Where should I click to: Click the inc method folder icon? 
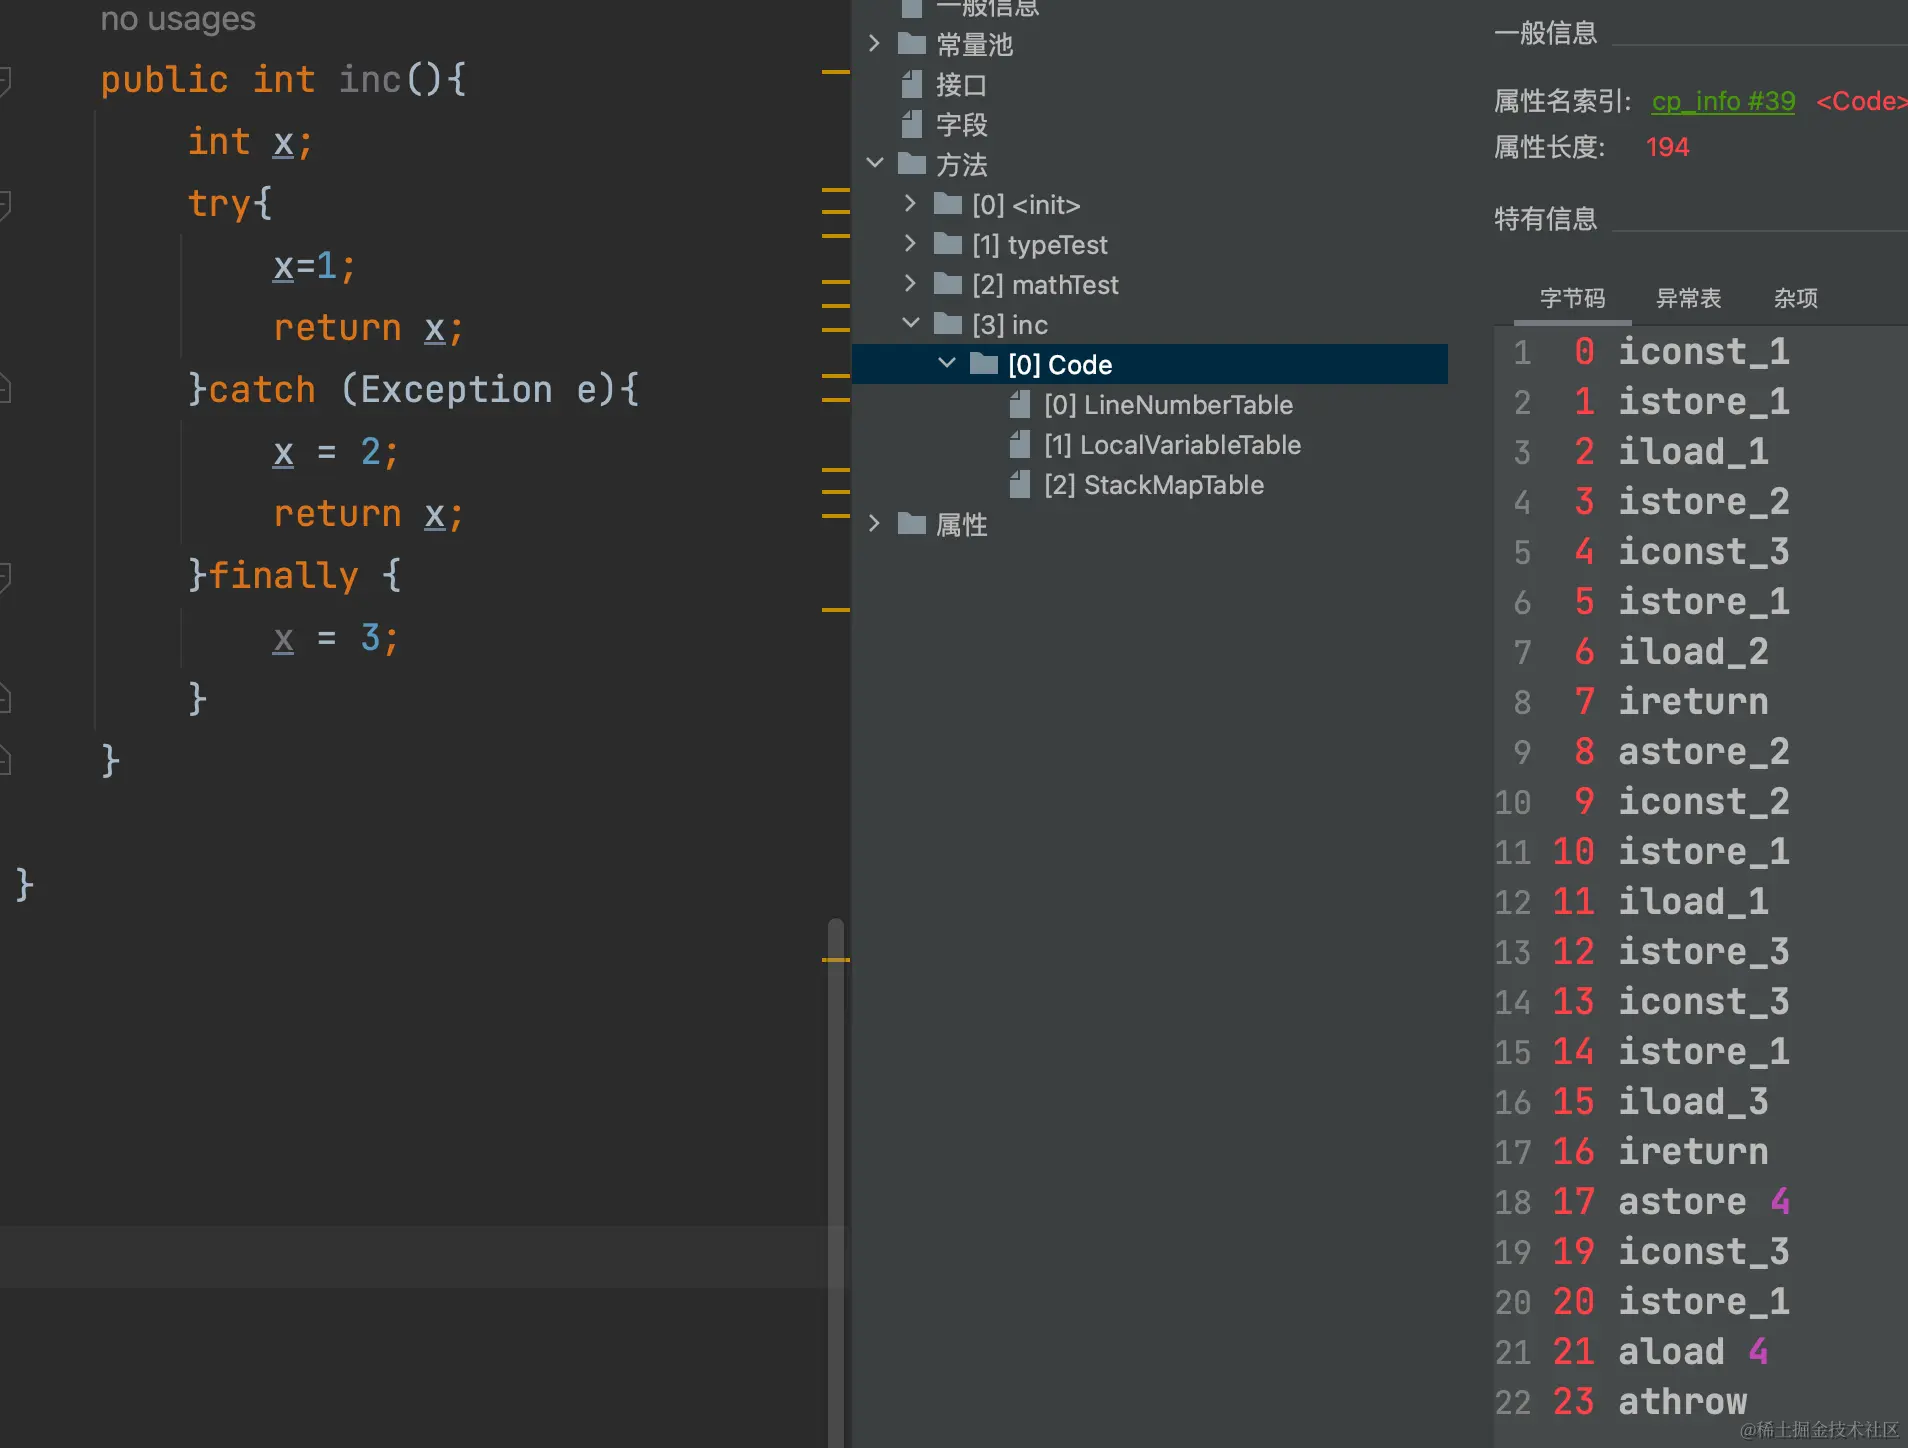[948, 324]
